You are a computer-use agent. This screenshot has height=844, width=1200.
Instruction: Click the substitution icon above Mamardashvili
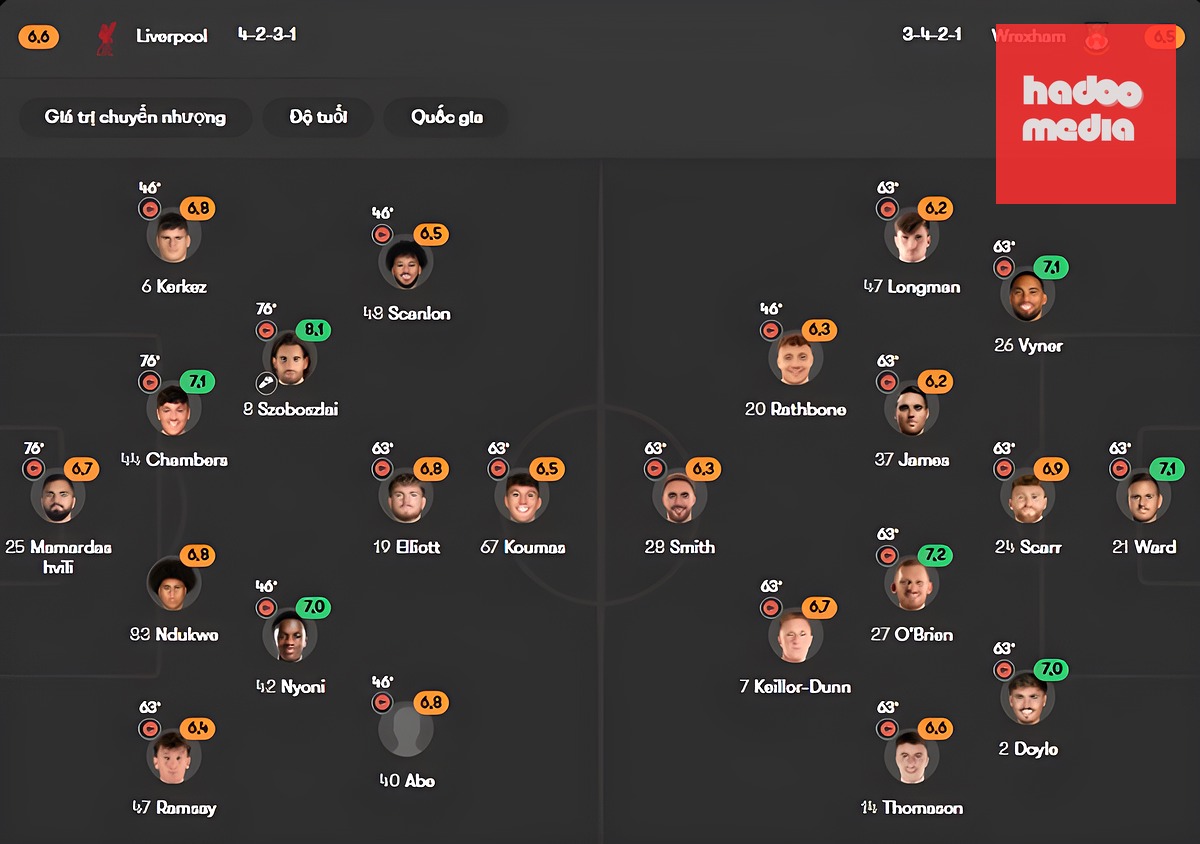(x=34, y=468)
